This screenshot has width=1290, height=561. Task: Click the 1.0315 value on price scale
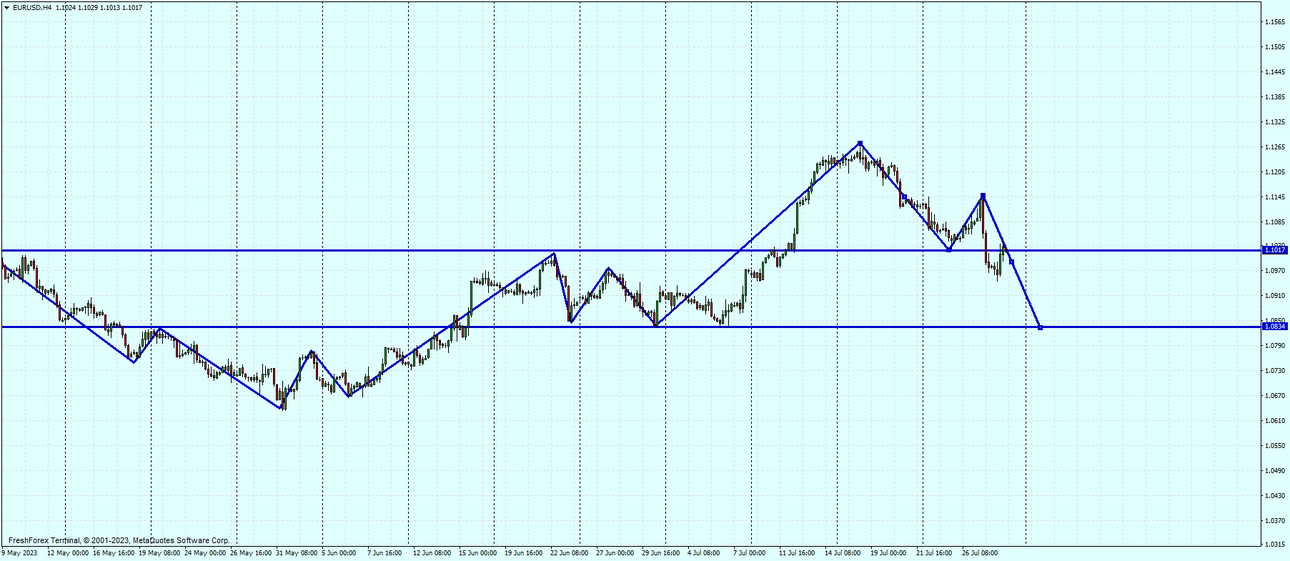1275,545
